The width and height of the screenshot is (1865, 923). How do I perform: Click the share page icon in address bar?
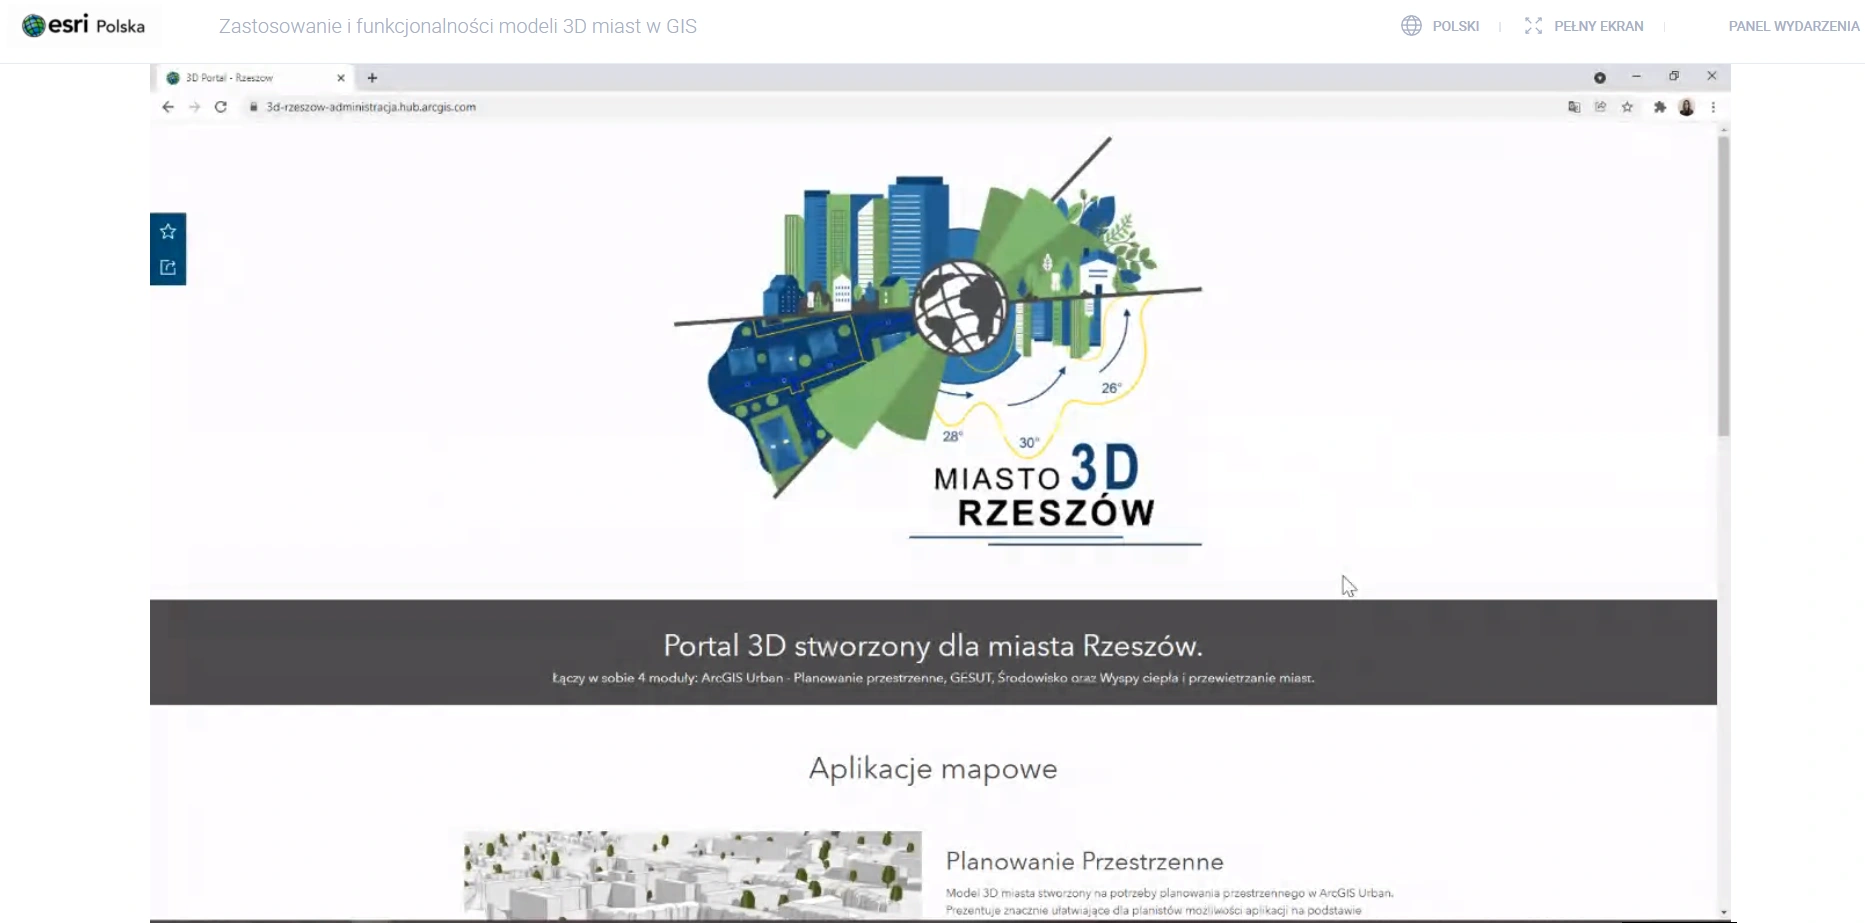click(1600, 107)
